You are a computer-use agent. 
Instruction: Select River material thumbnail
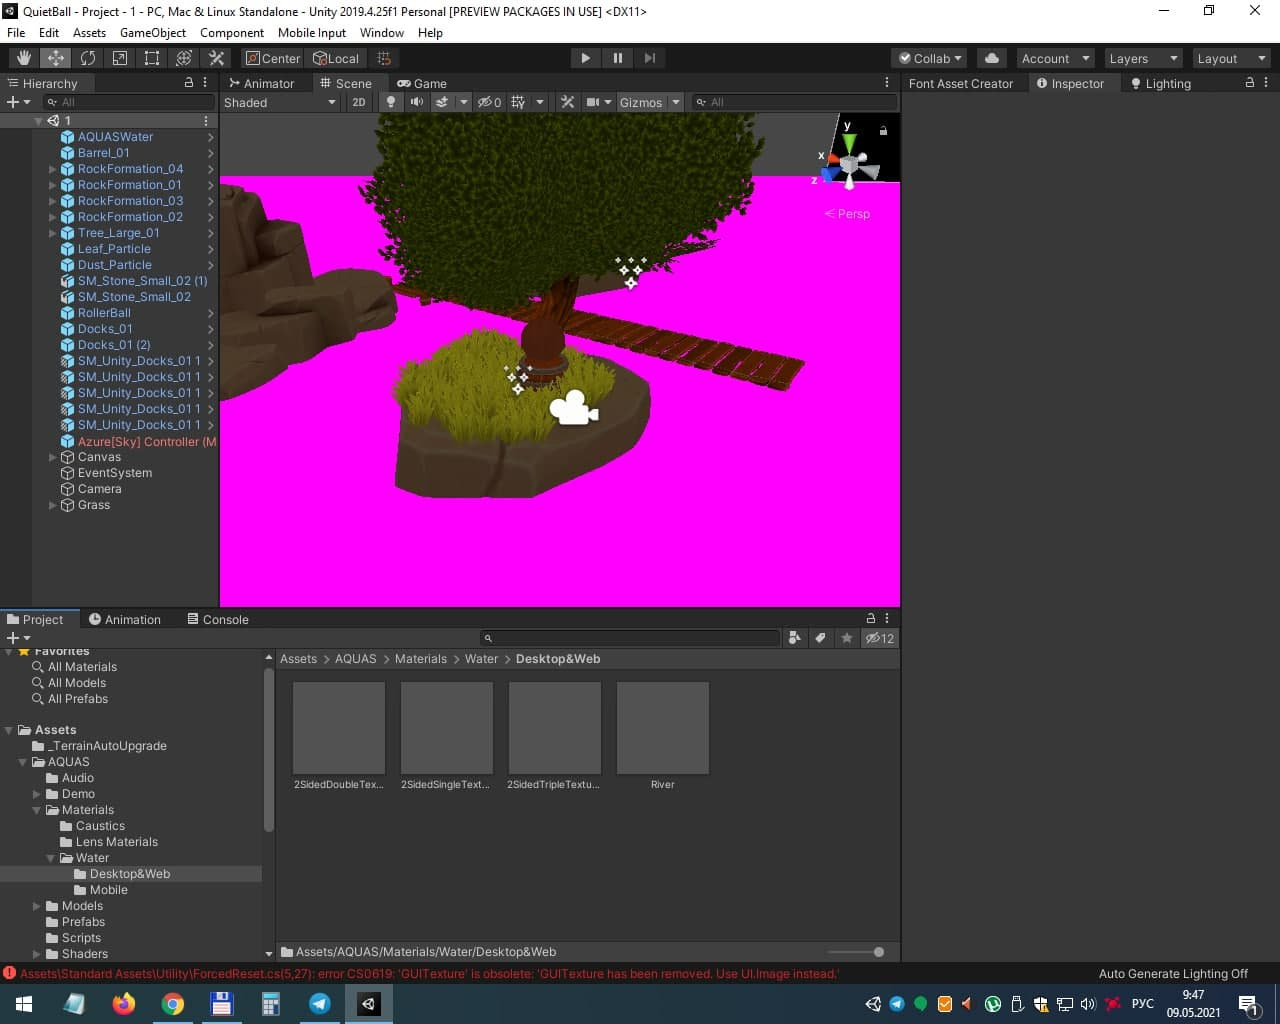pos(663,728)
